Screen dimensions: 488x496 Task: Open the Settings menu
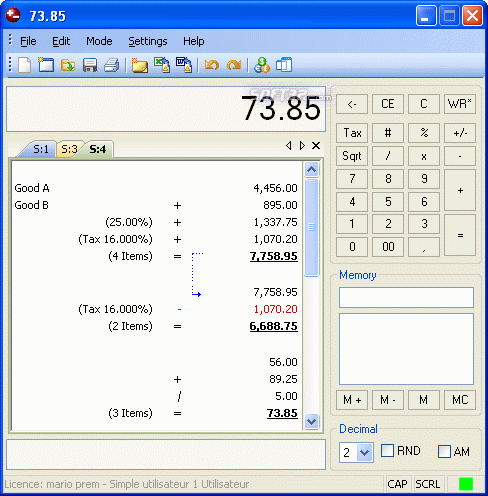148,41
